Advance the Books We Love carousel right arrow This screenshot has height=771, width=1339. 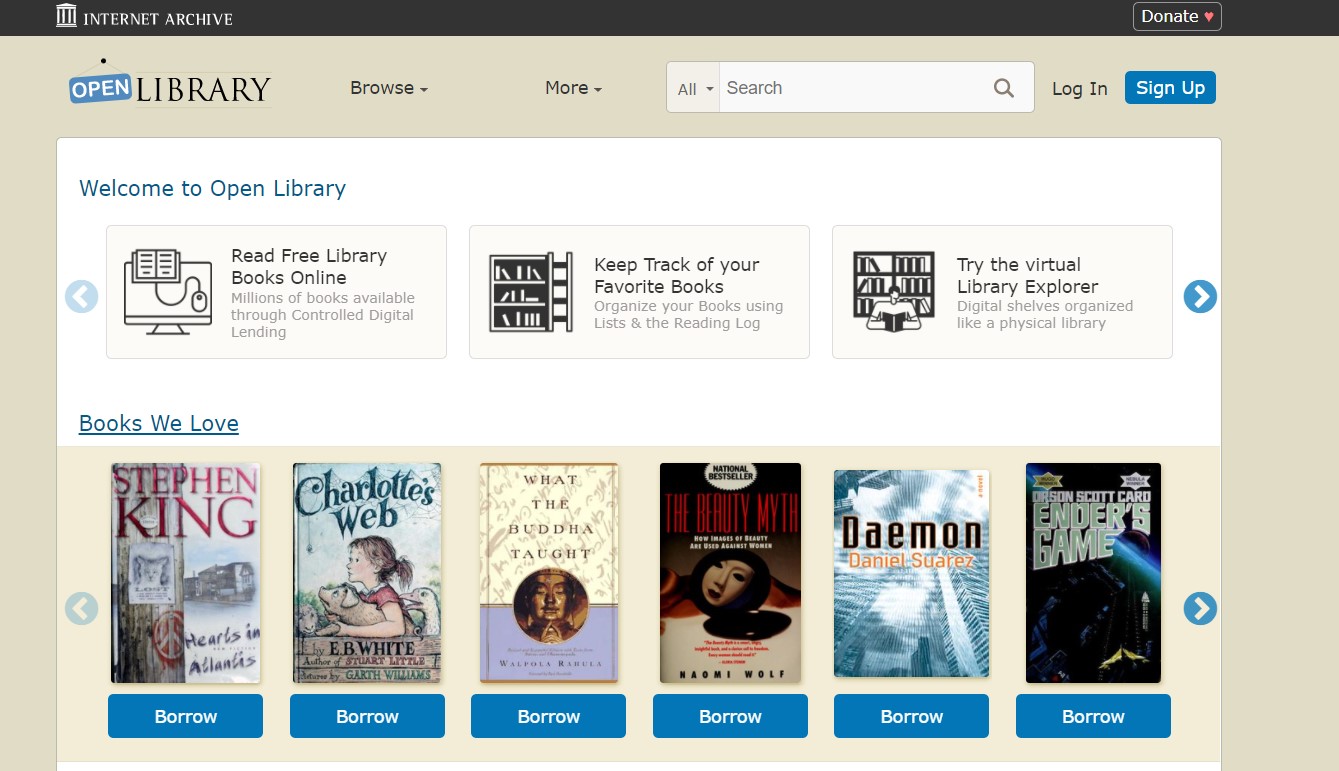[x=1200, y=608]
